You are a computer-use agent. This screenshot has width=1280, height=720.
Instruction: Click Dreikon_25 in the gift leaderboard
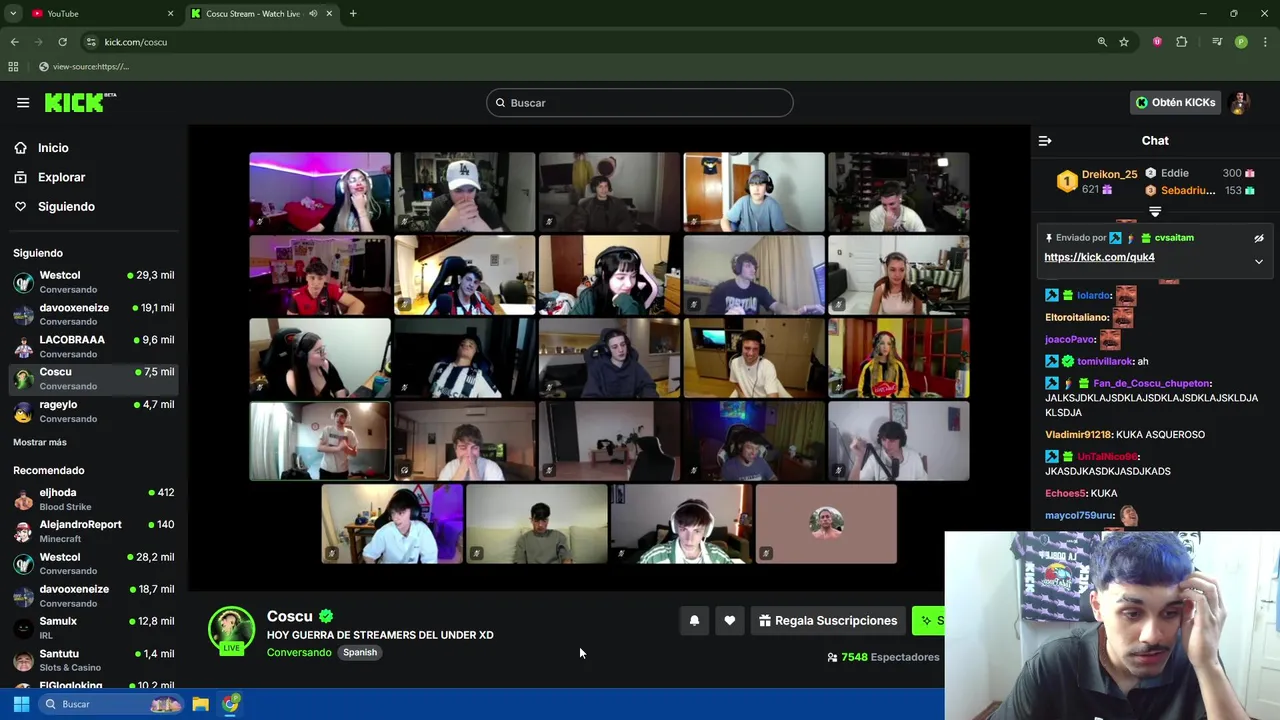[x=1109, y=174]
